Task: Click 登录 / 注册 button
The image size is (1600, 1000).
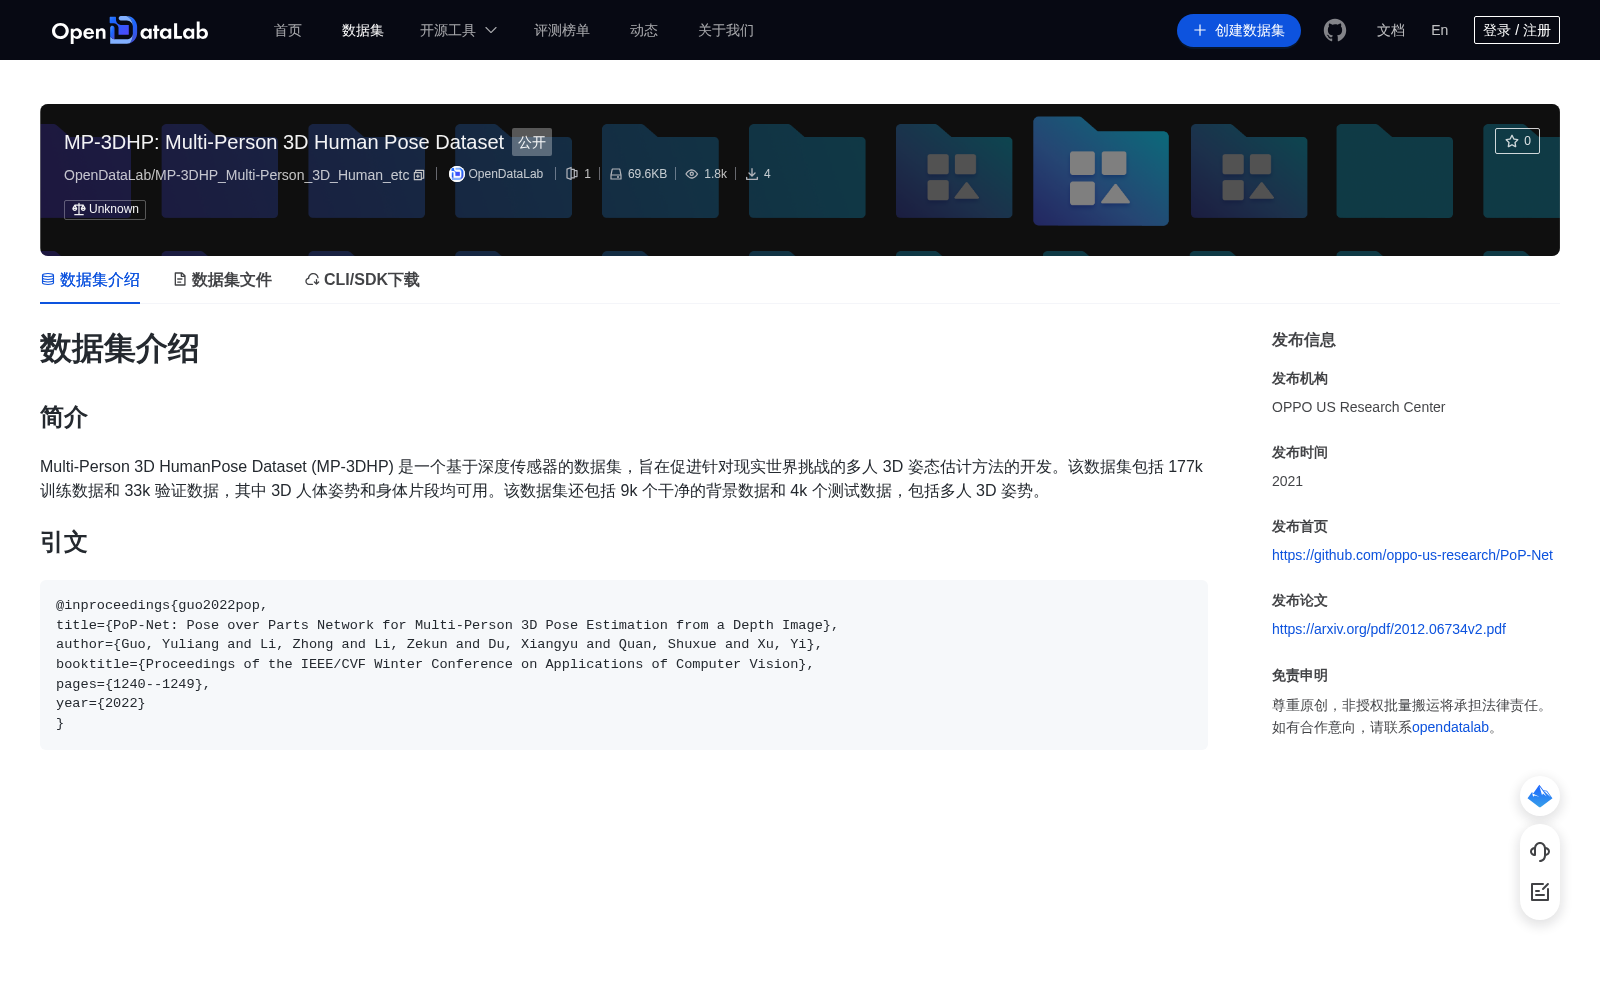Action: click(1517, 30)
